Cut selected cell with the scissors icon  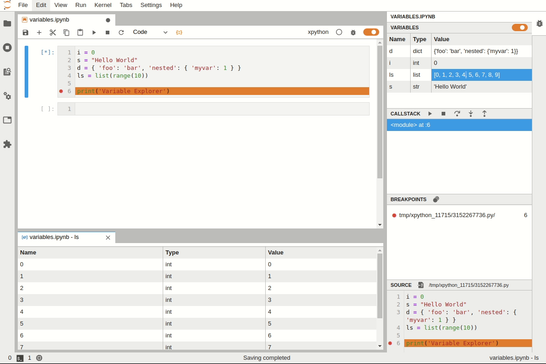tap(53, 32)
